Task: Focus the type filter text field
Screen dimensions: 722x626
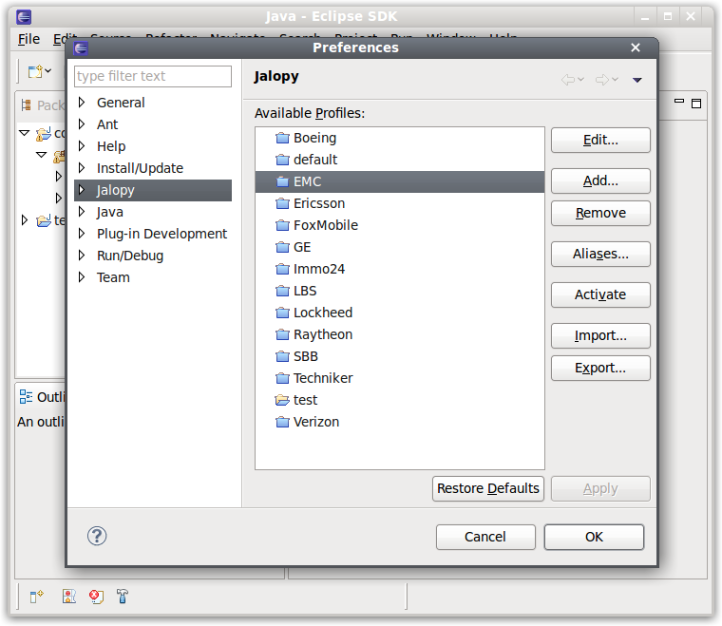Action: click(152, 76)
